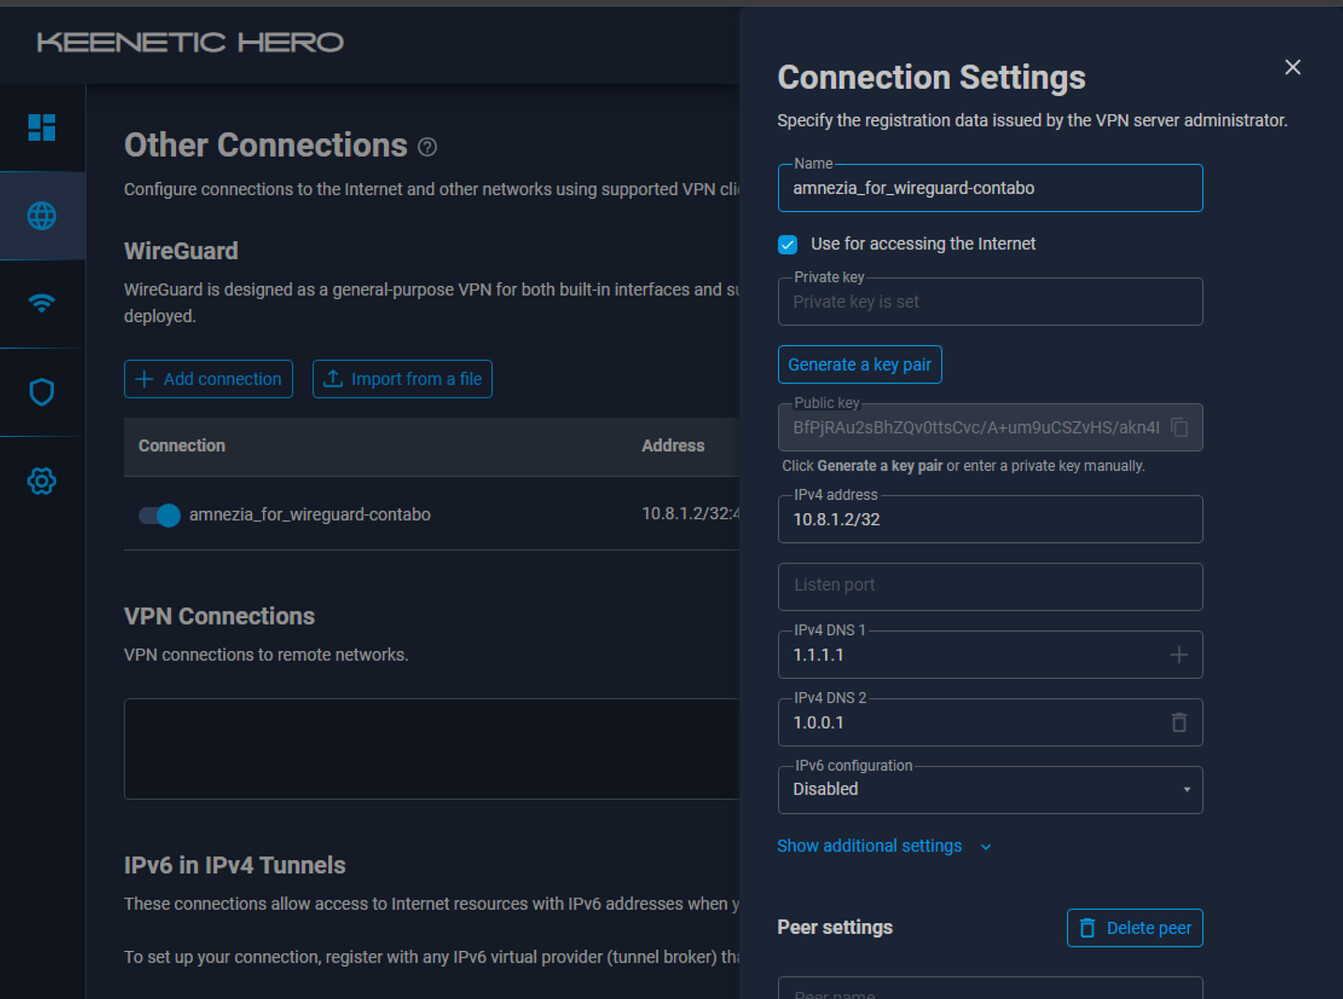This screenshot has height=999, width=1343.
Task: Add another DNS with plus icon
Action: [x=1179, y=655]
